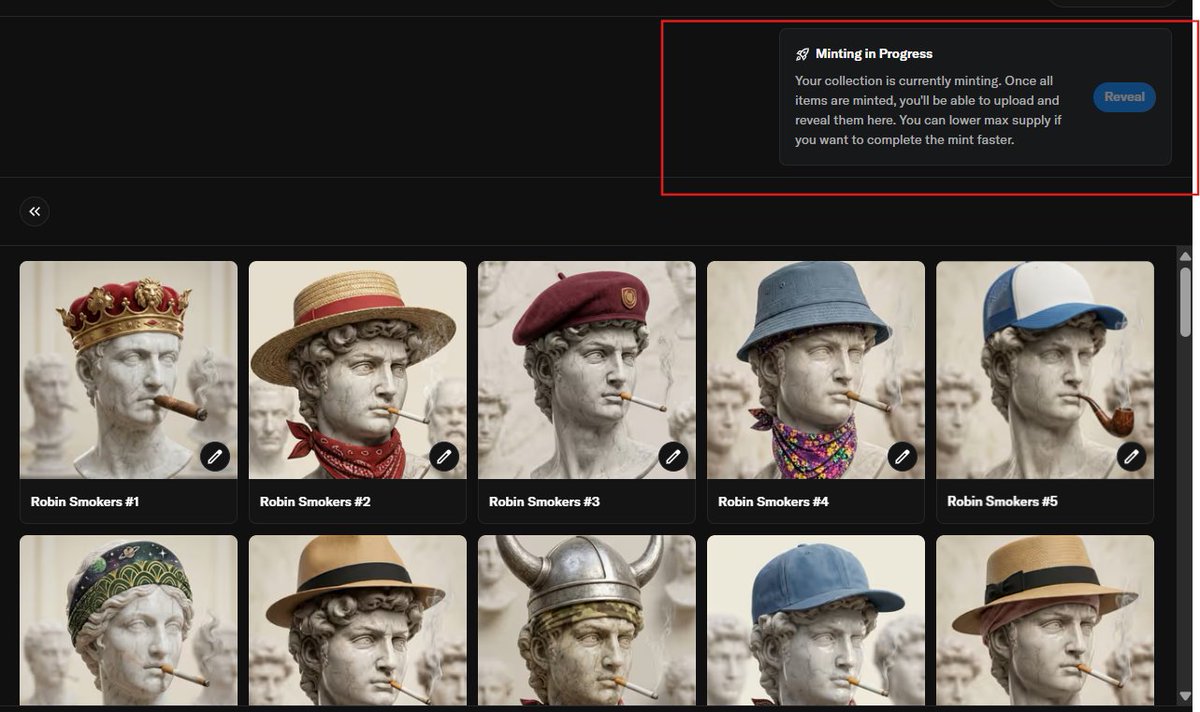Open the blue baseball cap statue thumbnail

[x=815, y=620]
